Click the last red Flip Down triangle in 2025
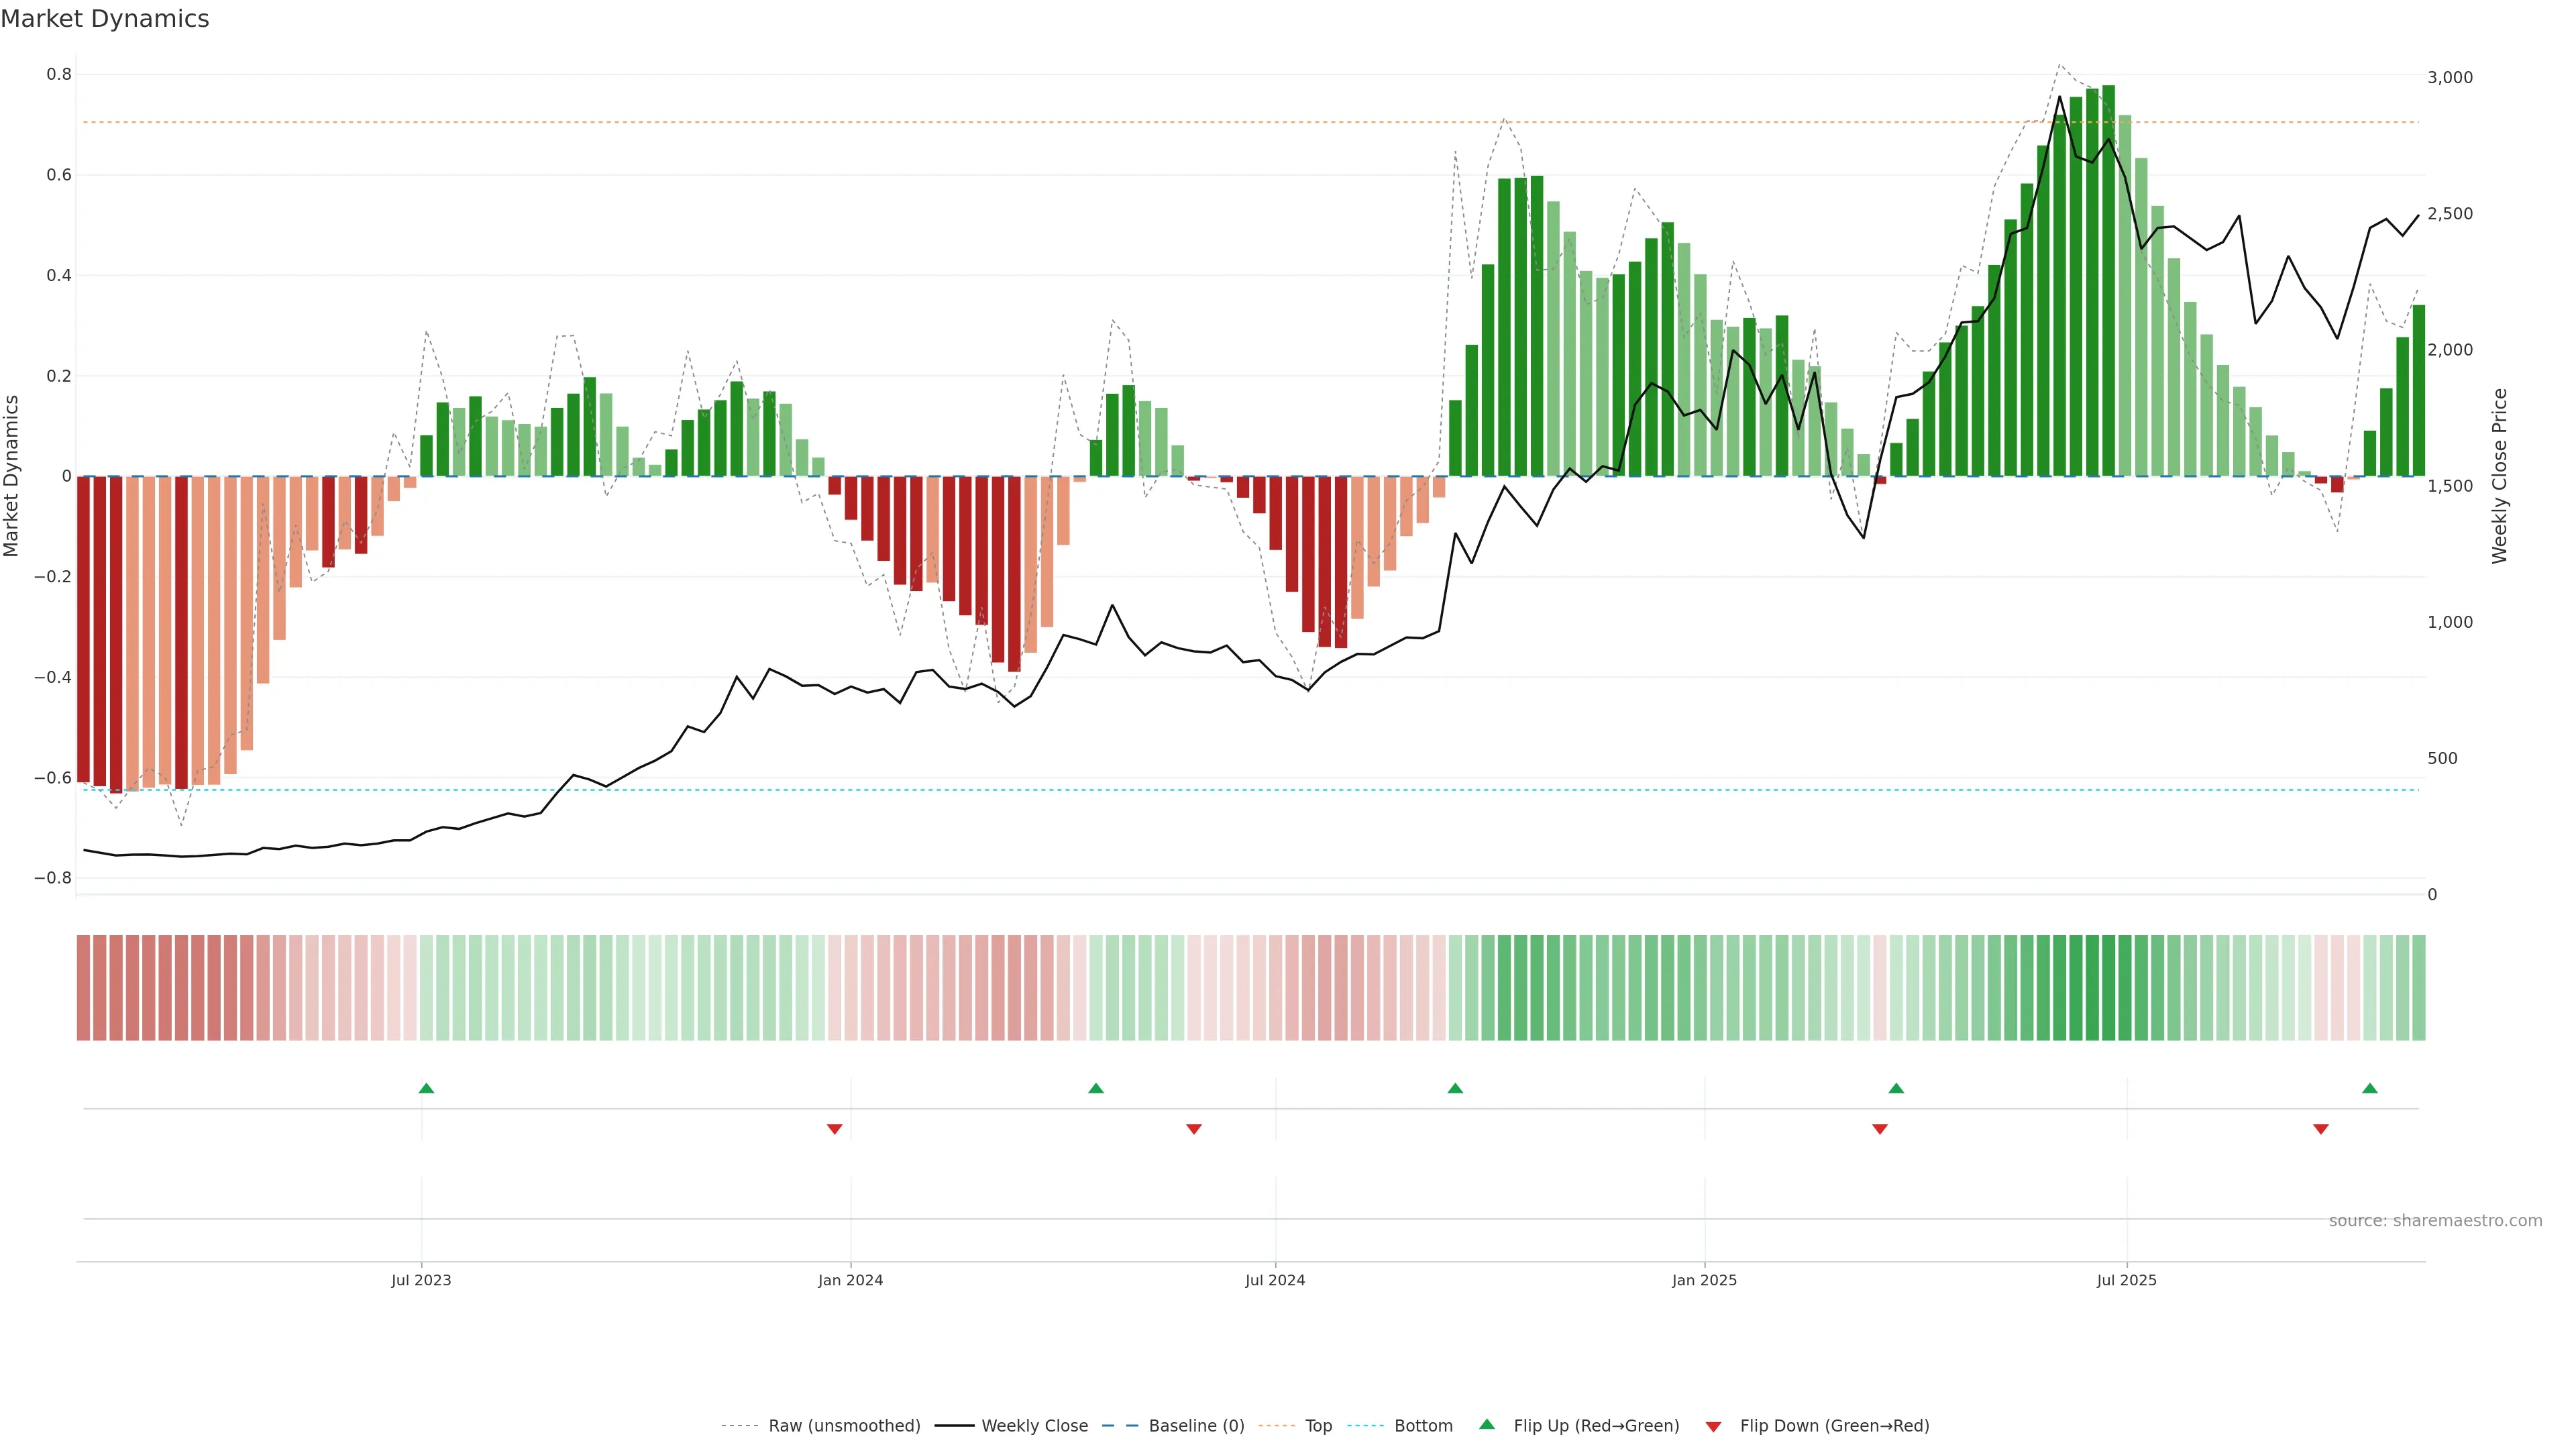The width and height of the screenshot is (2576, 1449). point(2320,1129)
